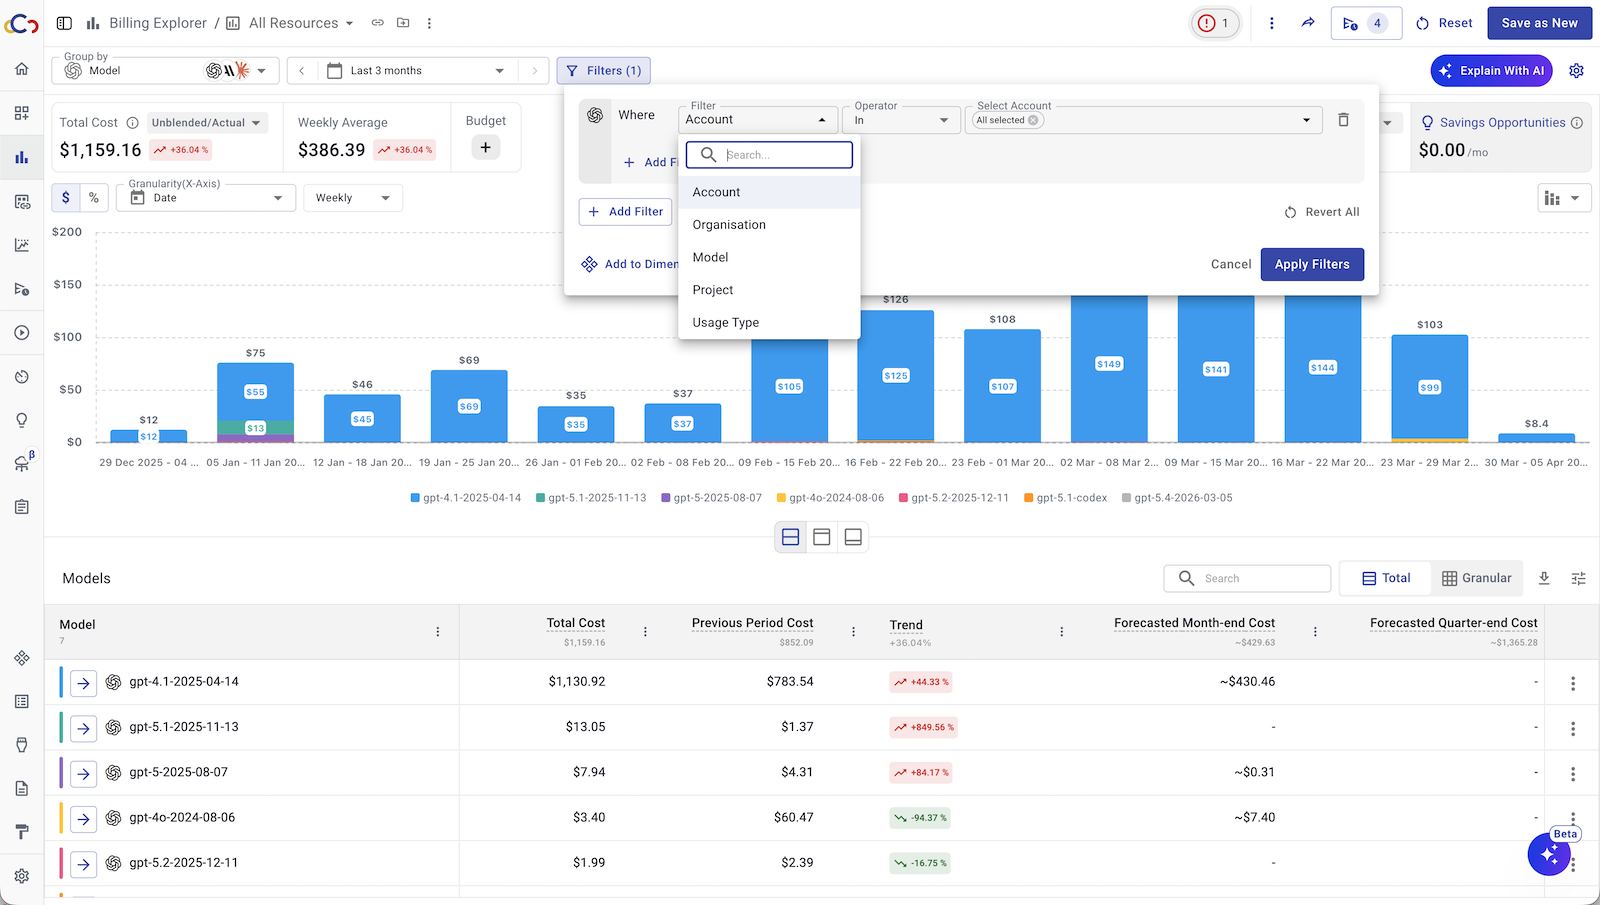Select table-only layout icon
Image resolution: width=1600 pixels, height=905 pixels.
tap(853, 537)
